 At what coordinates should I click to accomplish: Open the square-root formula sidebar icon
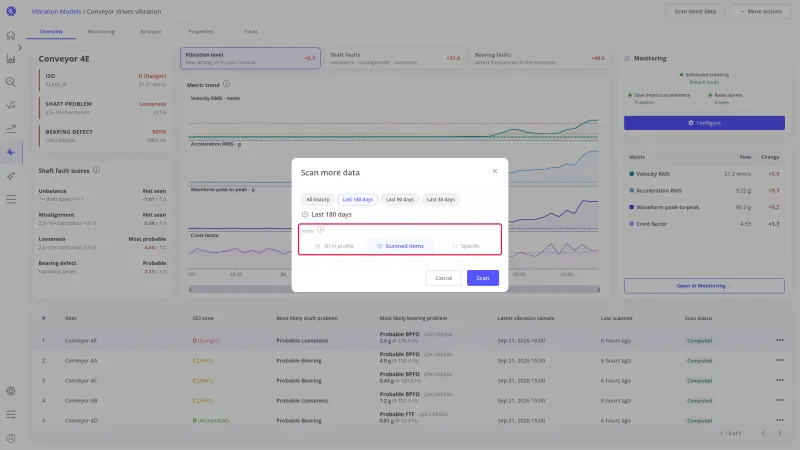pos(11,105)
